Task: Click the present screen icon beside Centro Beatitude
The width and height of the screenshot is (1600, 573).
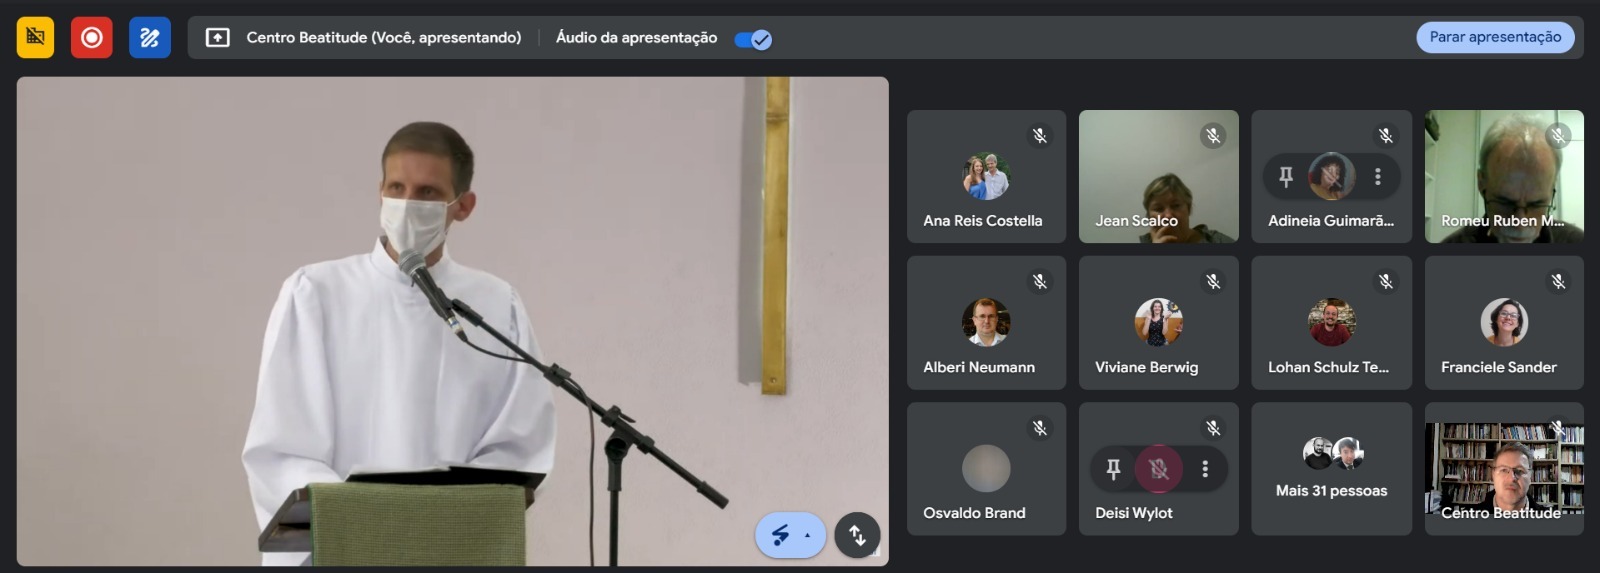Action: pos(217,38)
